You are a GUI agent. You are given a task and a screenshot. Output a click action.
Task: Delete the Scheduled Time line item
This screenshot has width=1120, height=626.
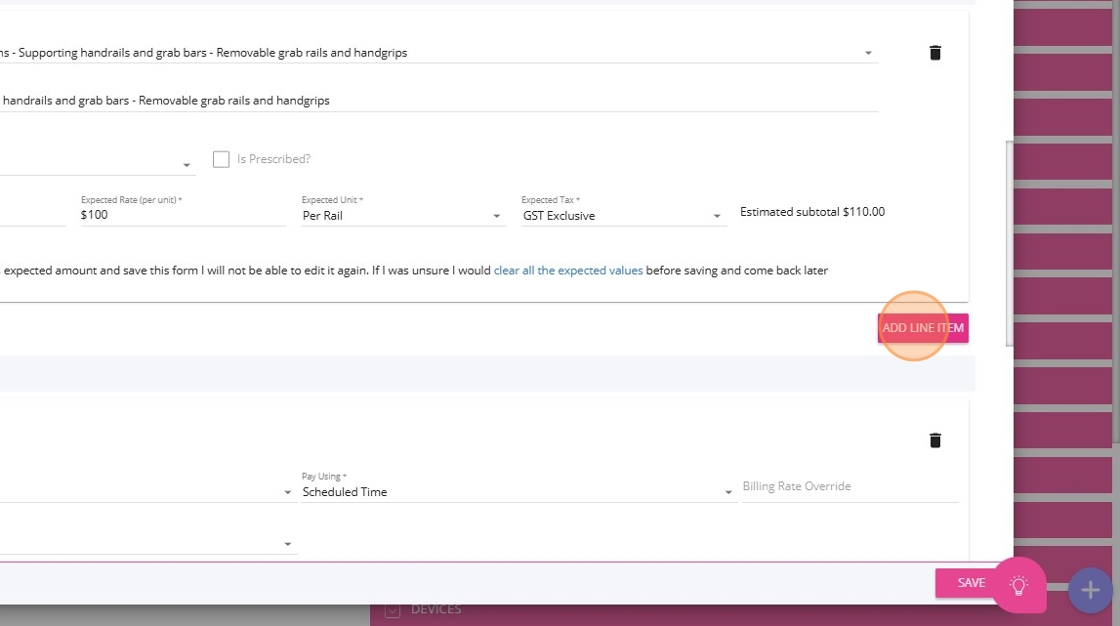(934, 440)
